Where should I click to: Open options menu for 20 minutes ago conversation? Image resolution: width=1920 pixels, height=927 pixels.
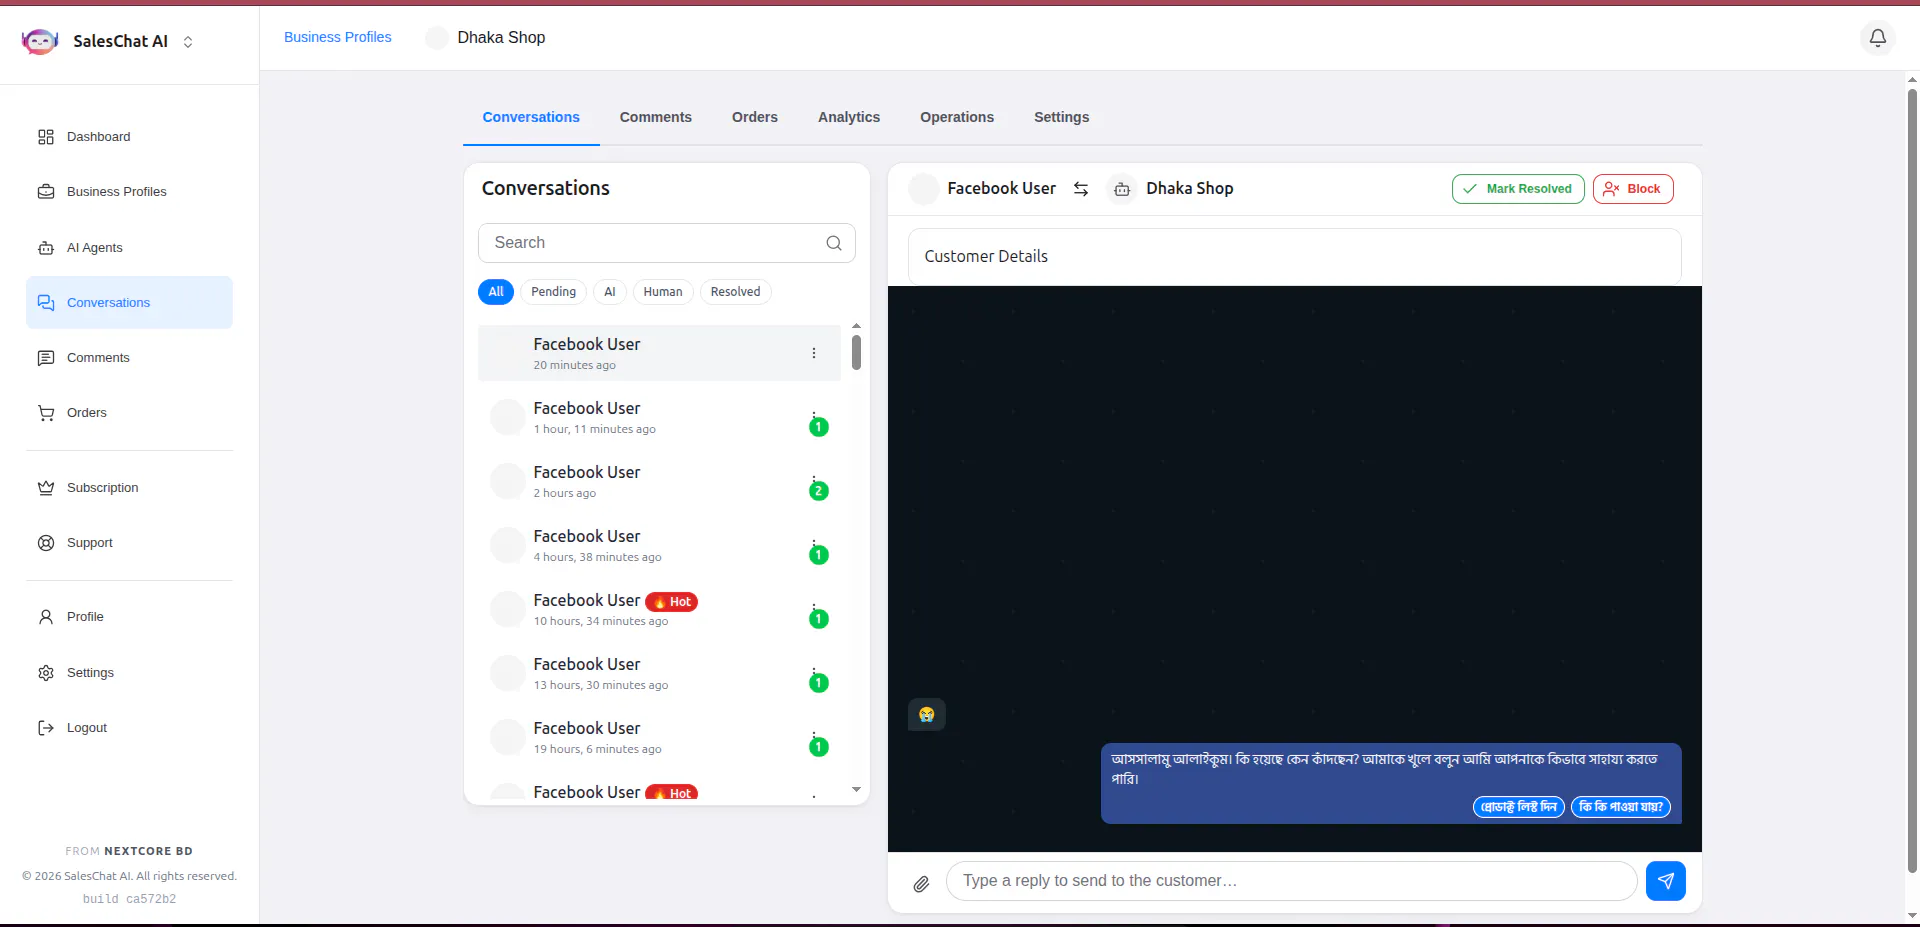[814, 353]
